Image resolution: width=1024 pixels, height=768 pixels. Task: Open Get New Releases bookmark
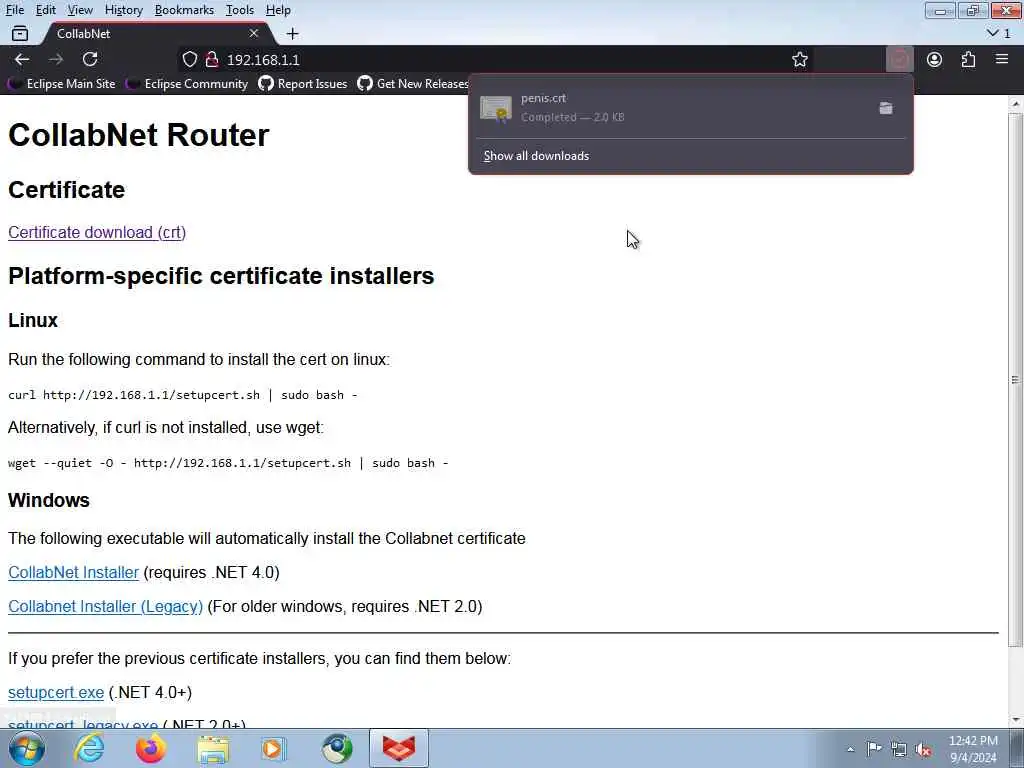coord(413,84)
